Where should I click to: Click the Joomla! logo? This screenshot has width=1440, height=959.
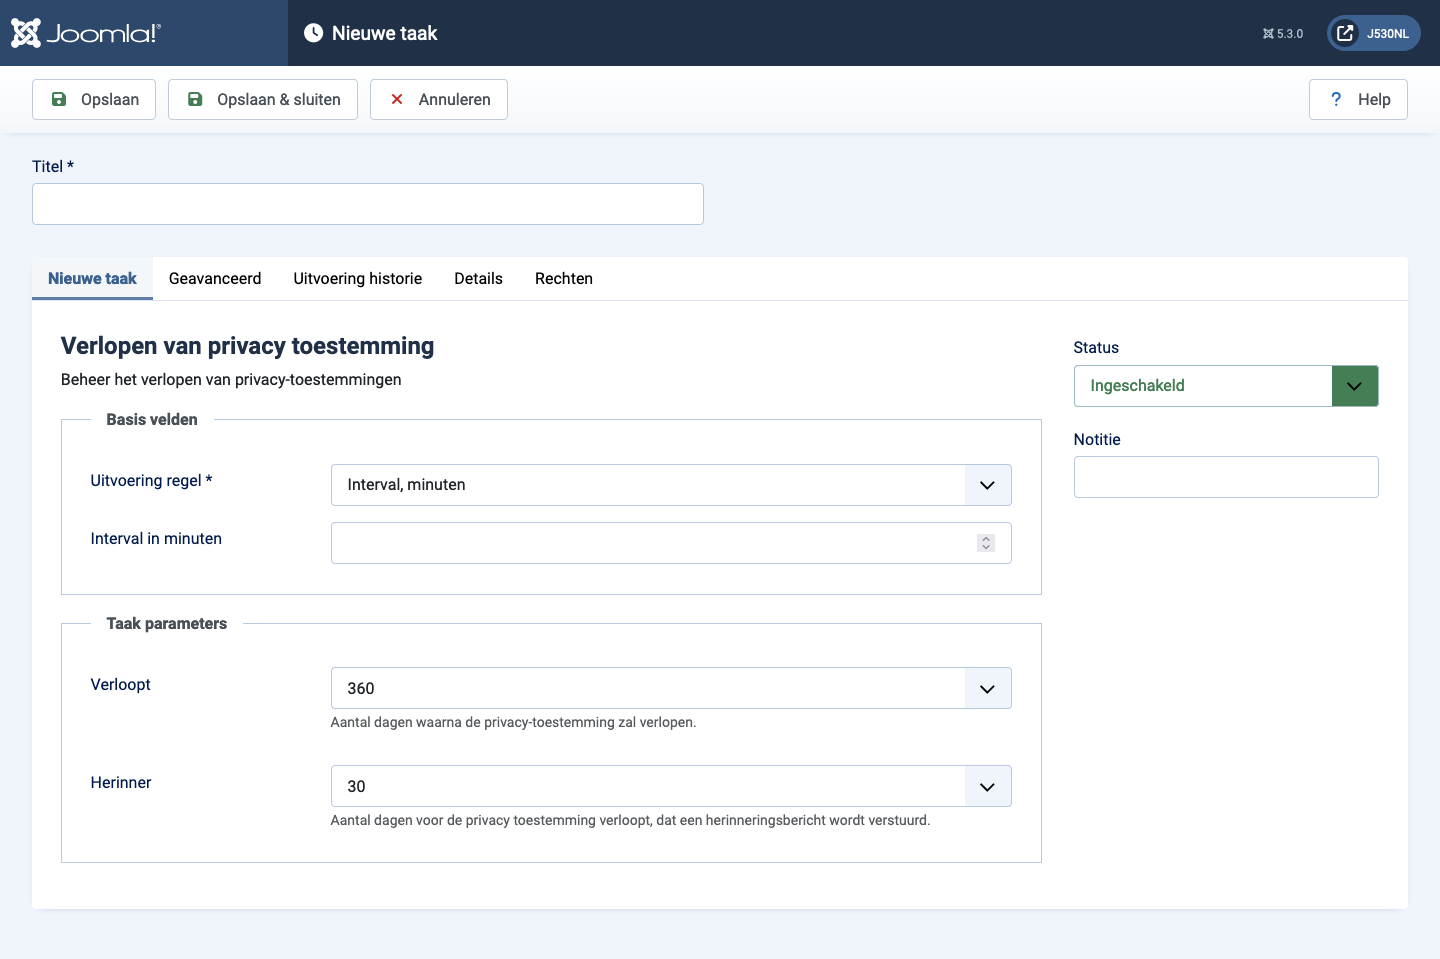pyautogui.click(x=86, y=33)
